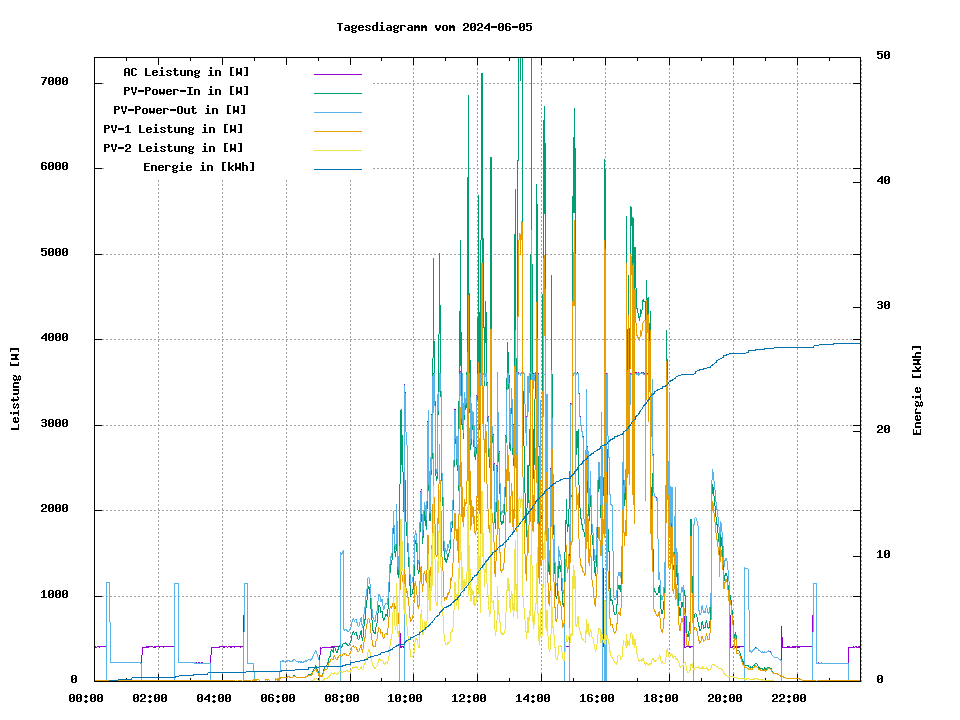Select the 22:00 time axis tick label
Viewport: 960px width, 720px height.
pyautogui.click(x=789, y=698)
